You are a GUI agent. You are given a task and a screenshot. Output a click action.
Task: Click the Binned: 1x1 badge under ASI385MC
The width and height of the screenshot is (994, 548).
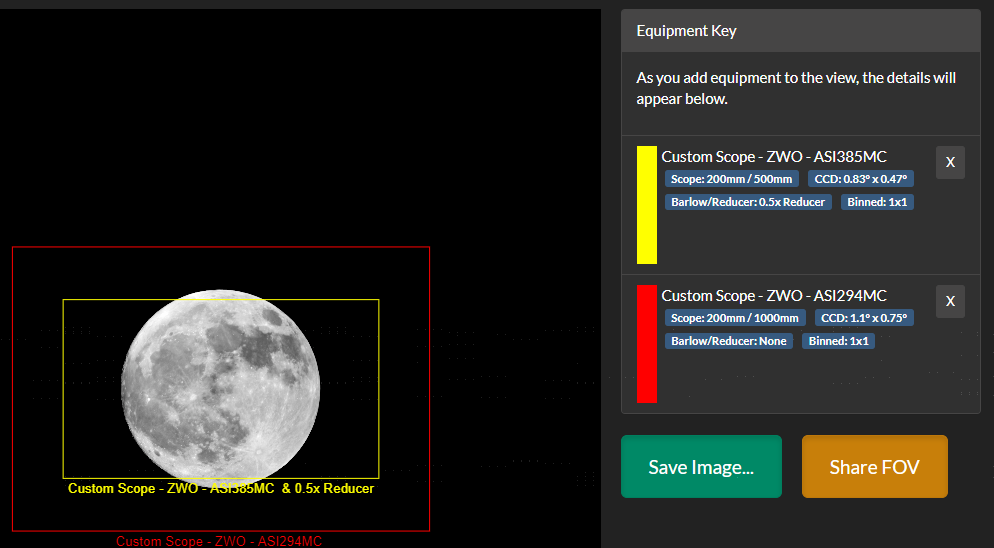pos(876,202)
